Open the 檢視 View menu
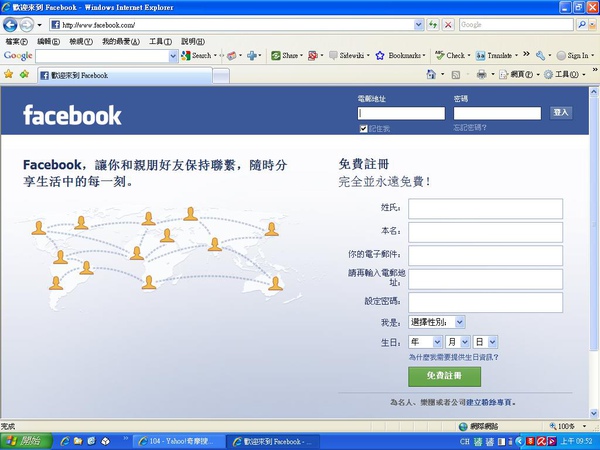Image resolution: width=600 pixels, height=450 pixels. pos(81,41)
